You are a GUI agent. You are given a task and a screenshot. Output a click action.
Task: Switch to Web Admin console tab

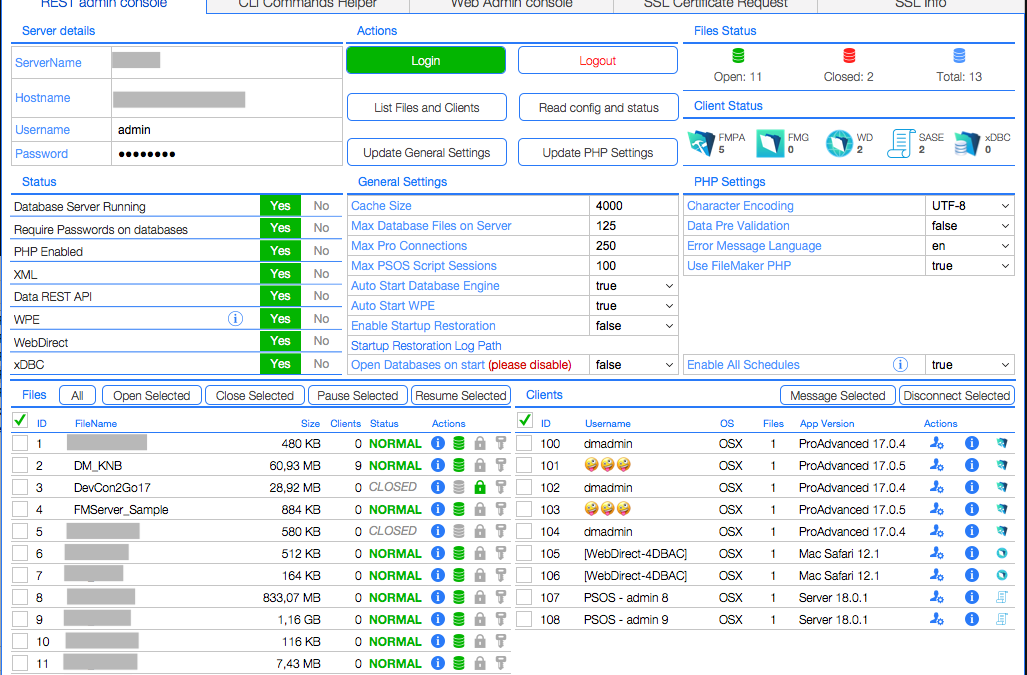(512, 5)
